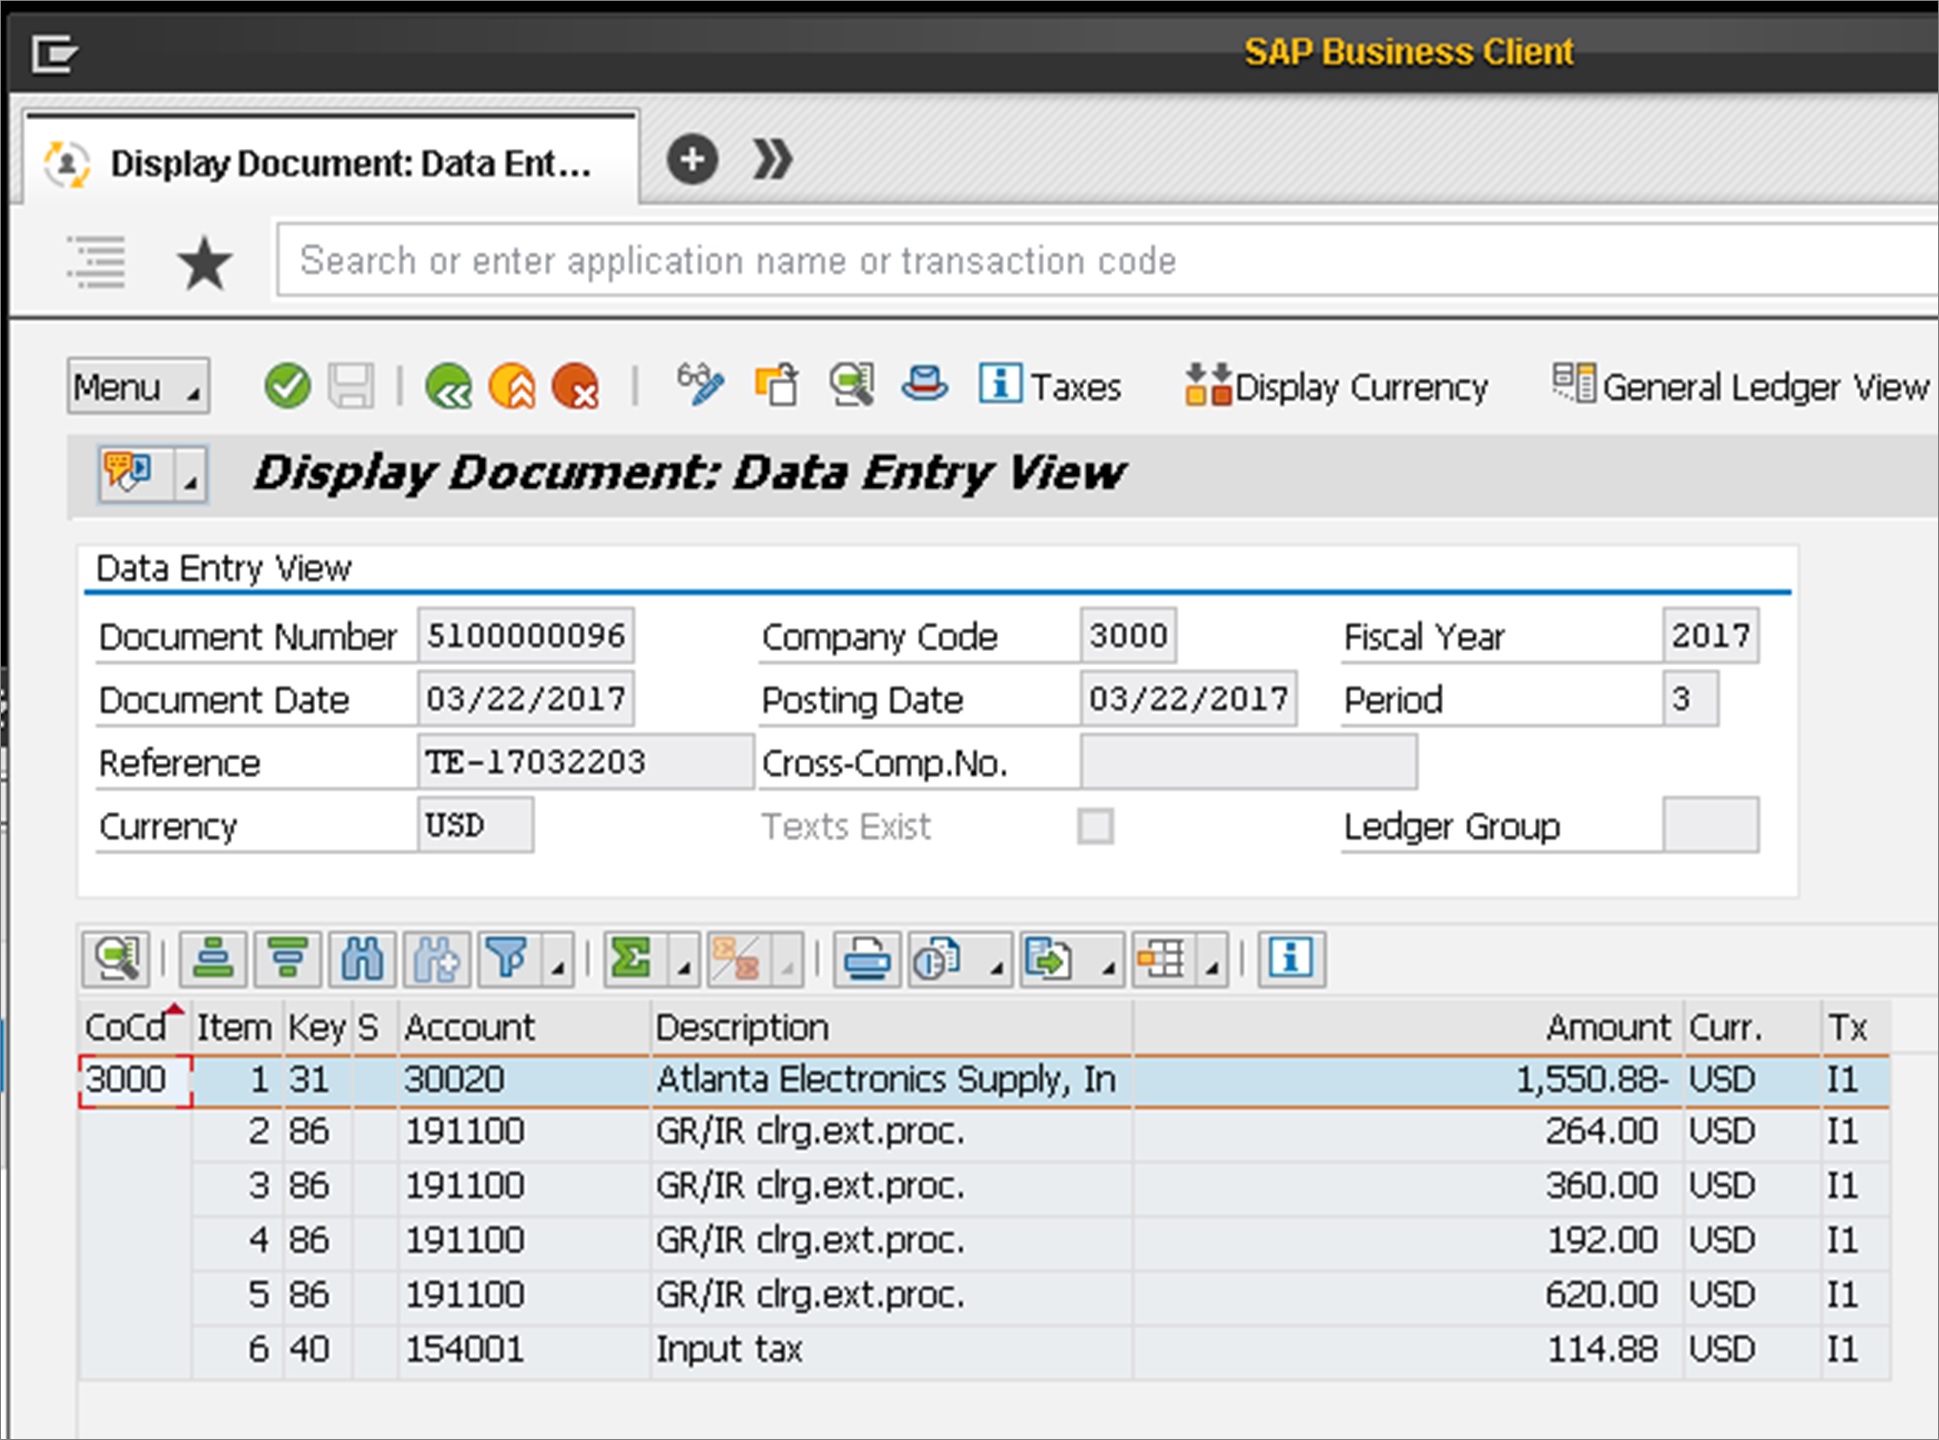Click the Print icon in grid toolbar
Image resolution: width=1939 pixels, height=1440 pixels.
[x=867, y=960]
